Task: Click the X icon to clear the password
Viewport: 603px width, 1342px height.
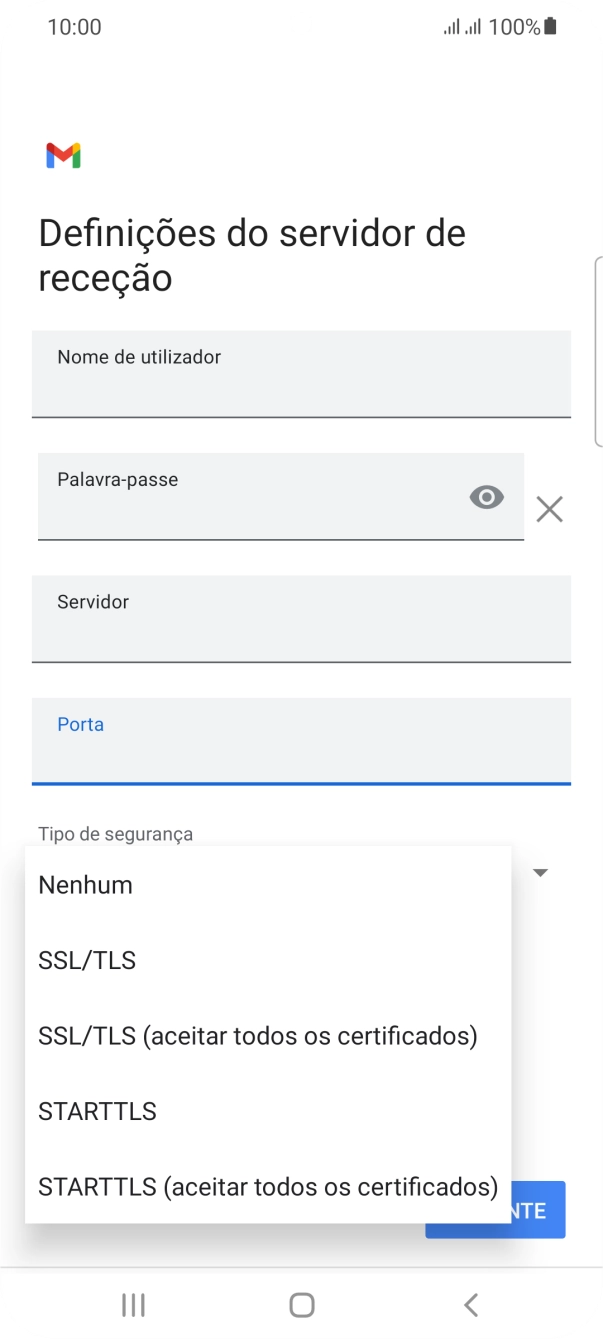Action: 549,510
